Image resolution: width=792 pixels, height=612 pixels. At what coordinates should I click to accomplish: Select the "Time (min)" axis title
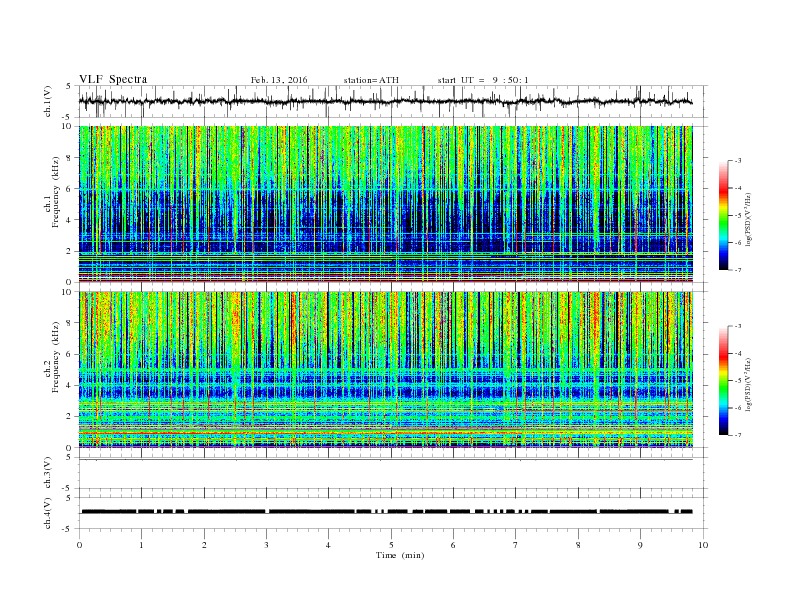point(400,555)
